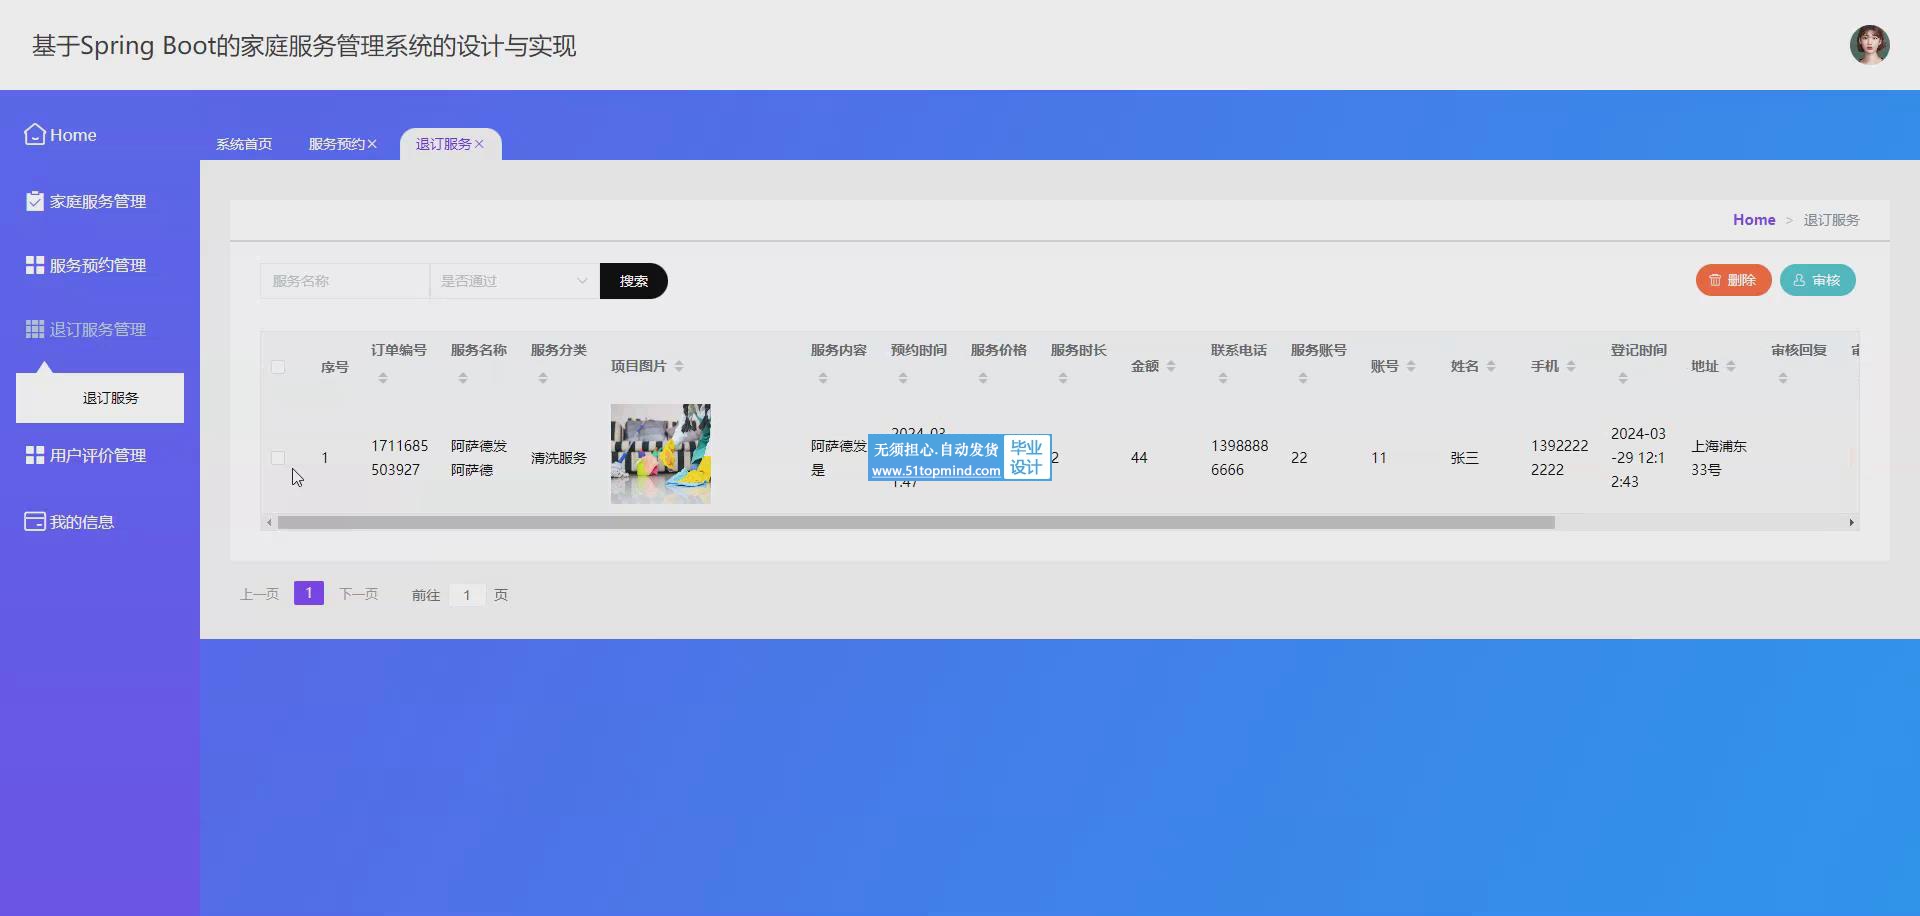Viewport: 1920px width, 916px height.
Task: Collapse the 退订服务管理 sidebar menu
Action: click(100, 329)
